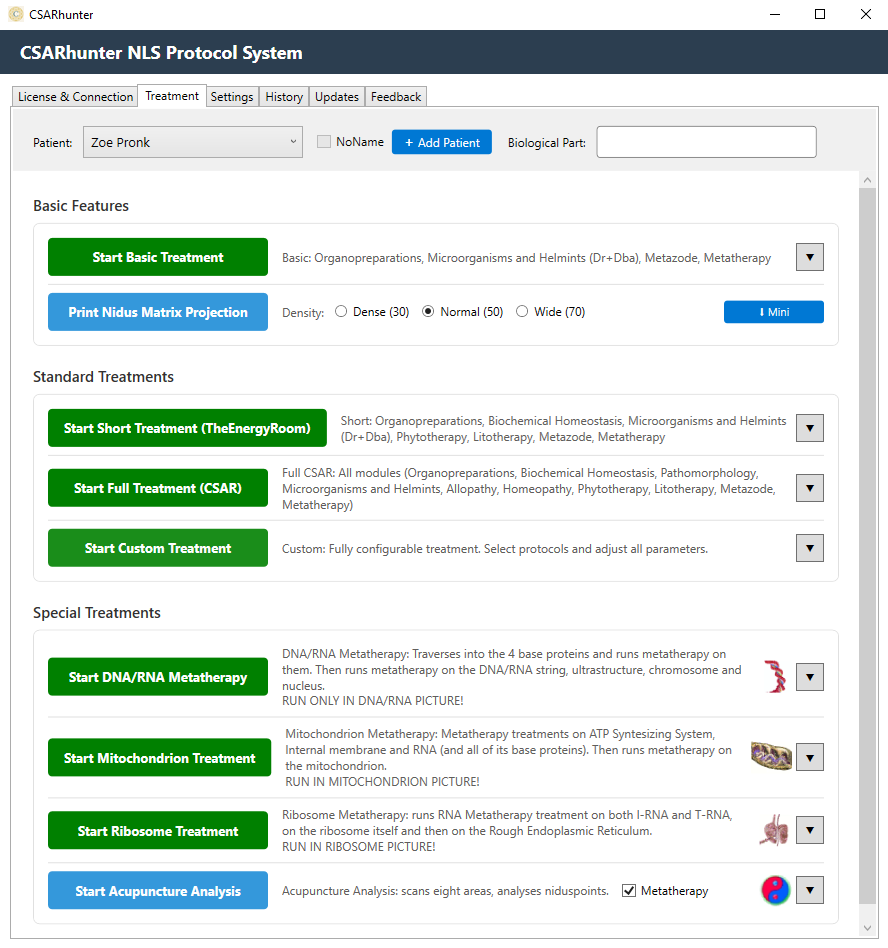Click the ribosome picture icon
Image resolution: width=888 pixels, height=948 pixels.
coord(773,830)
